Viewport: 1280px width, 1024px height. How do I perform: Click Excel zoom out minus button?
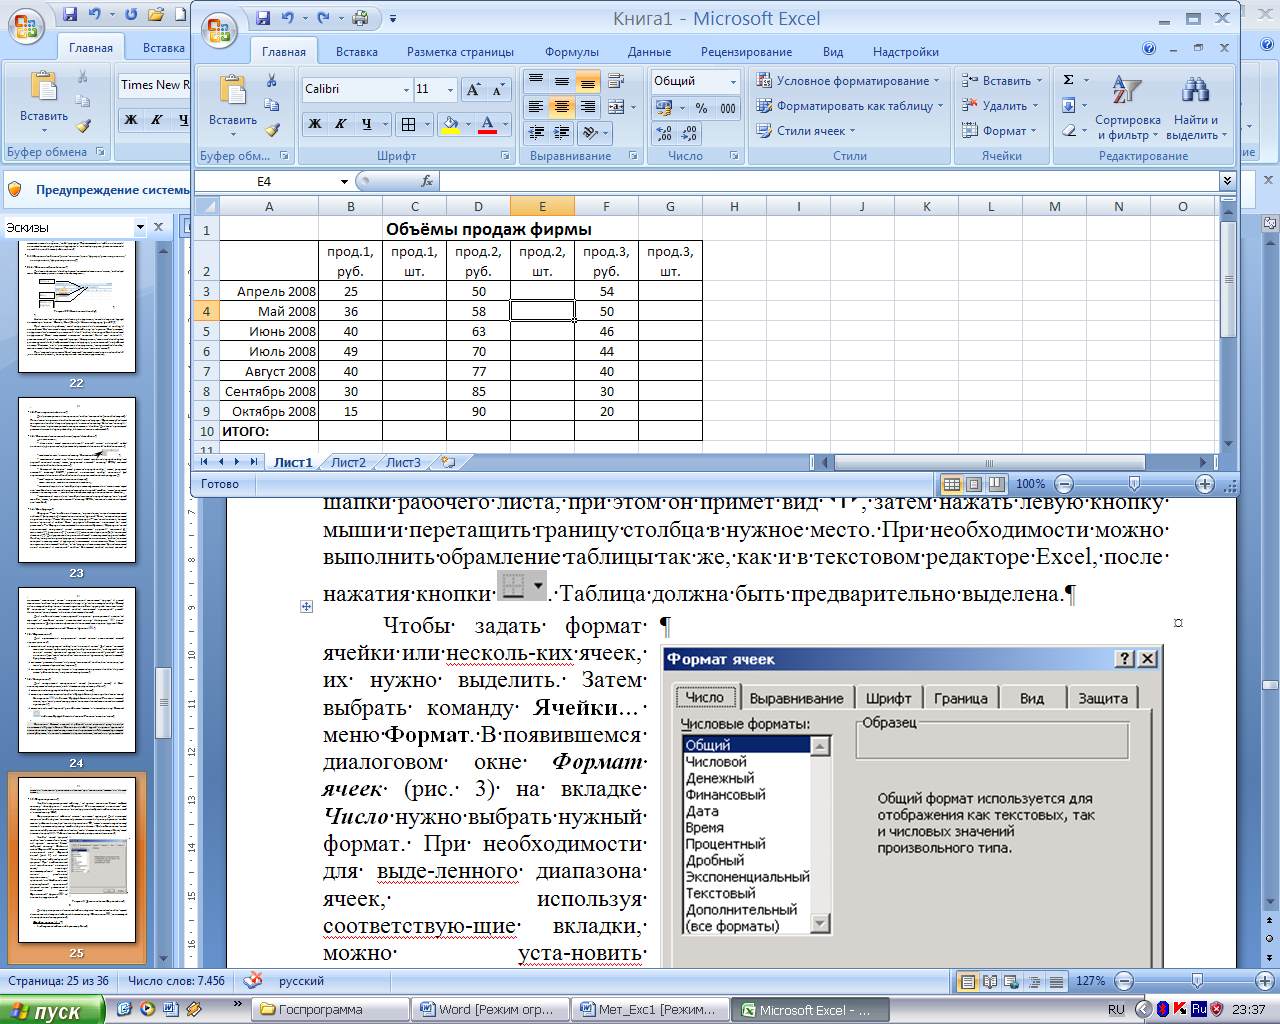click(x=1063, y=484)
